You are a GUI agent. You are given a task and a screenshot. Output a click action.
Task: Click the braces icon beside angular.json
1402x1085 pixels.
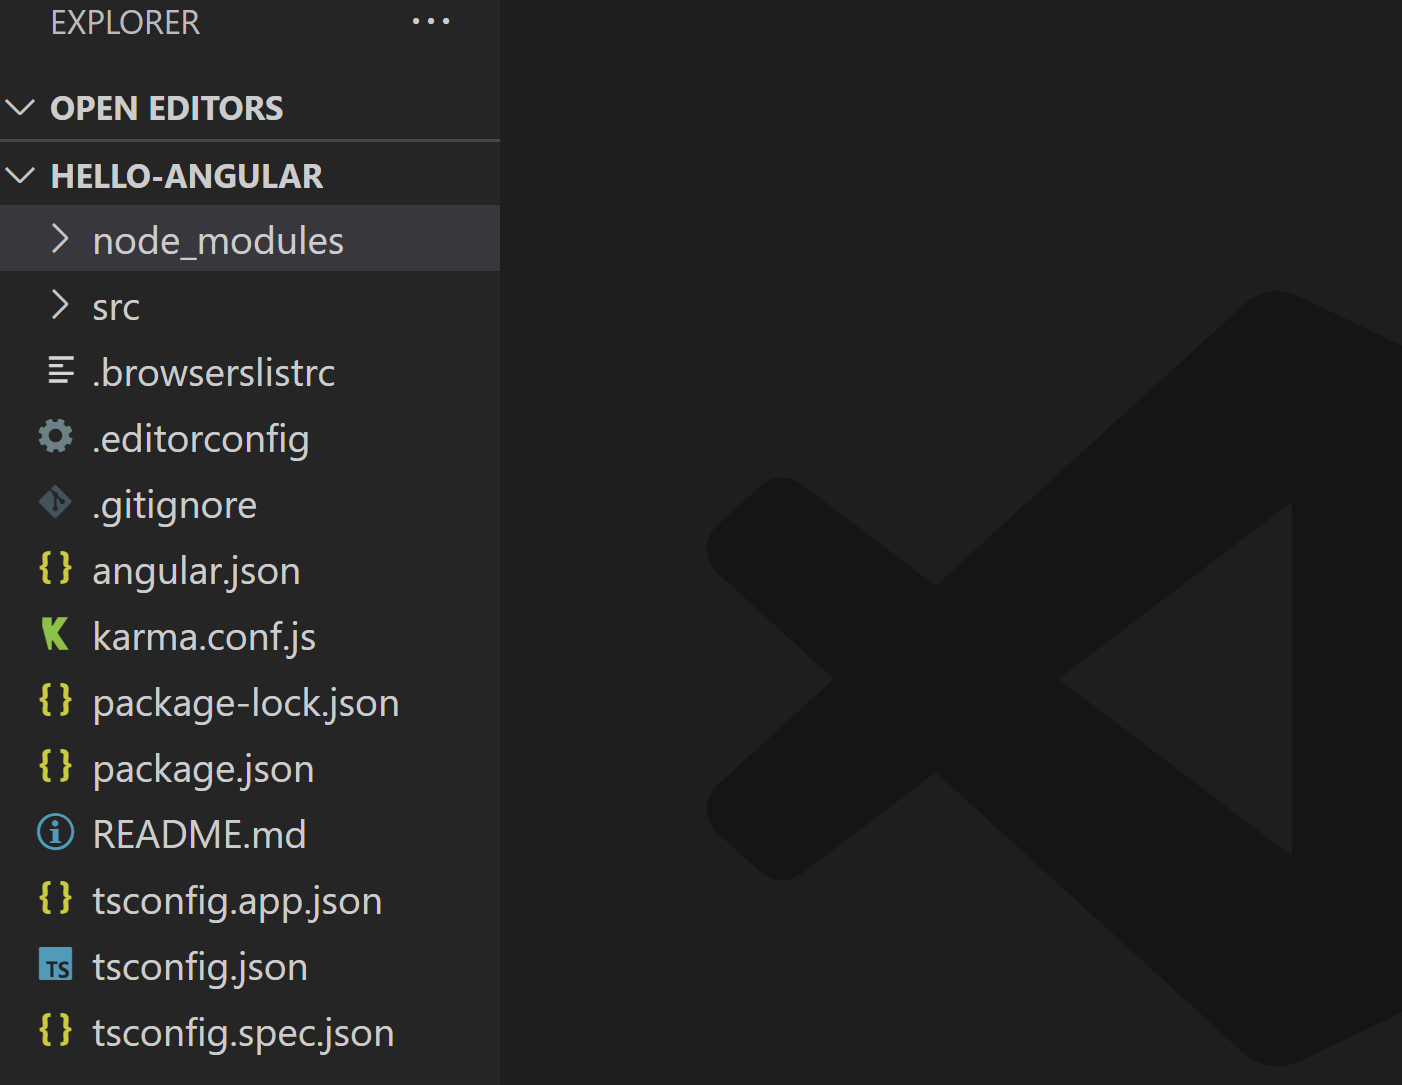point(56,568)
